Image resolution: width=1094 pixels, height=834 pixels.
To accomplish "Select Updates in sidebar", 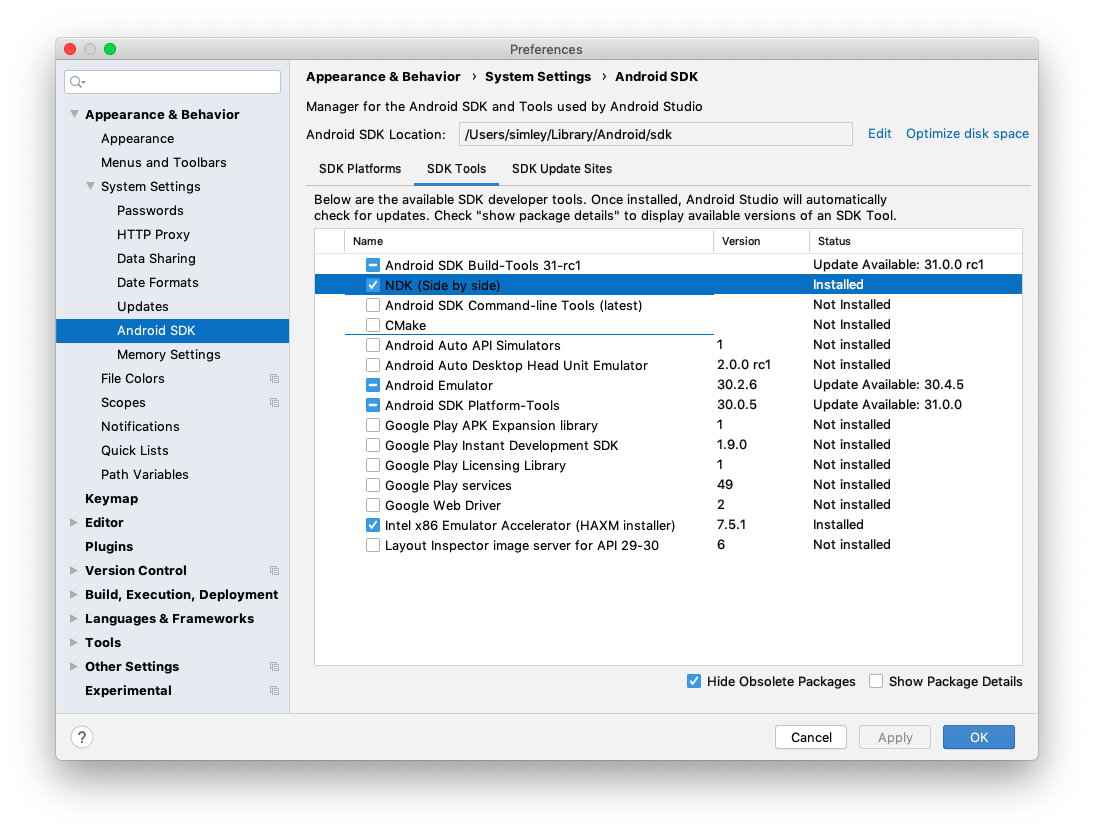I will [142, 306].
